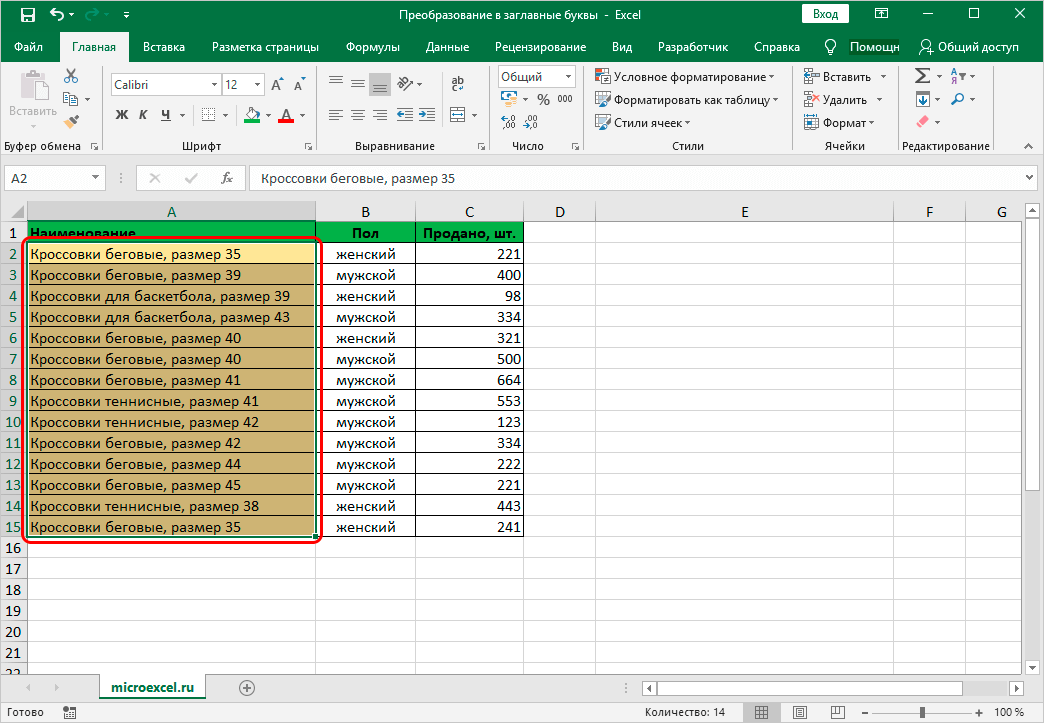Click cell B2 containing женский

[366, 254]
